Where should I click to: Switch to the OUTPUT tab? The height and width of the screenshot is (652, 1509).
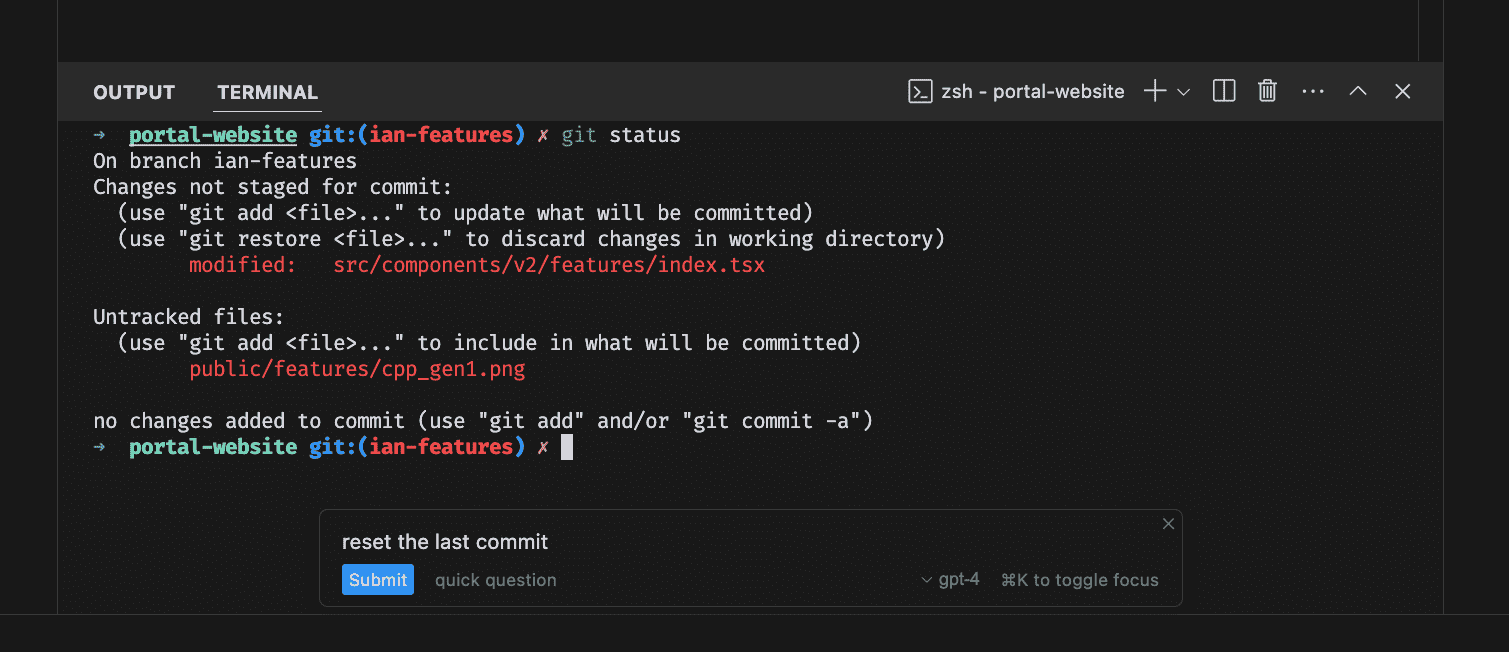point(134,92)
